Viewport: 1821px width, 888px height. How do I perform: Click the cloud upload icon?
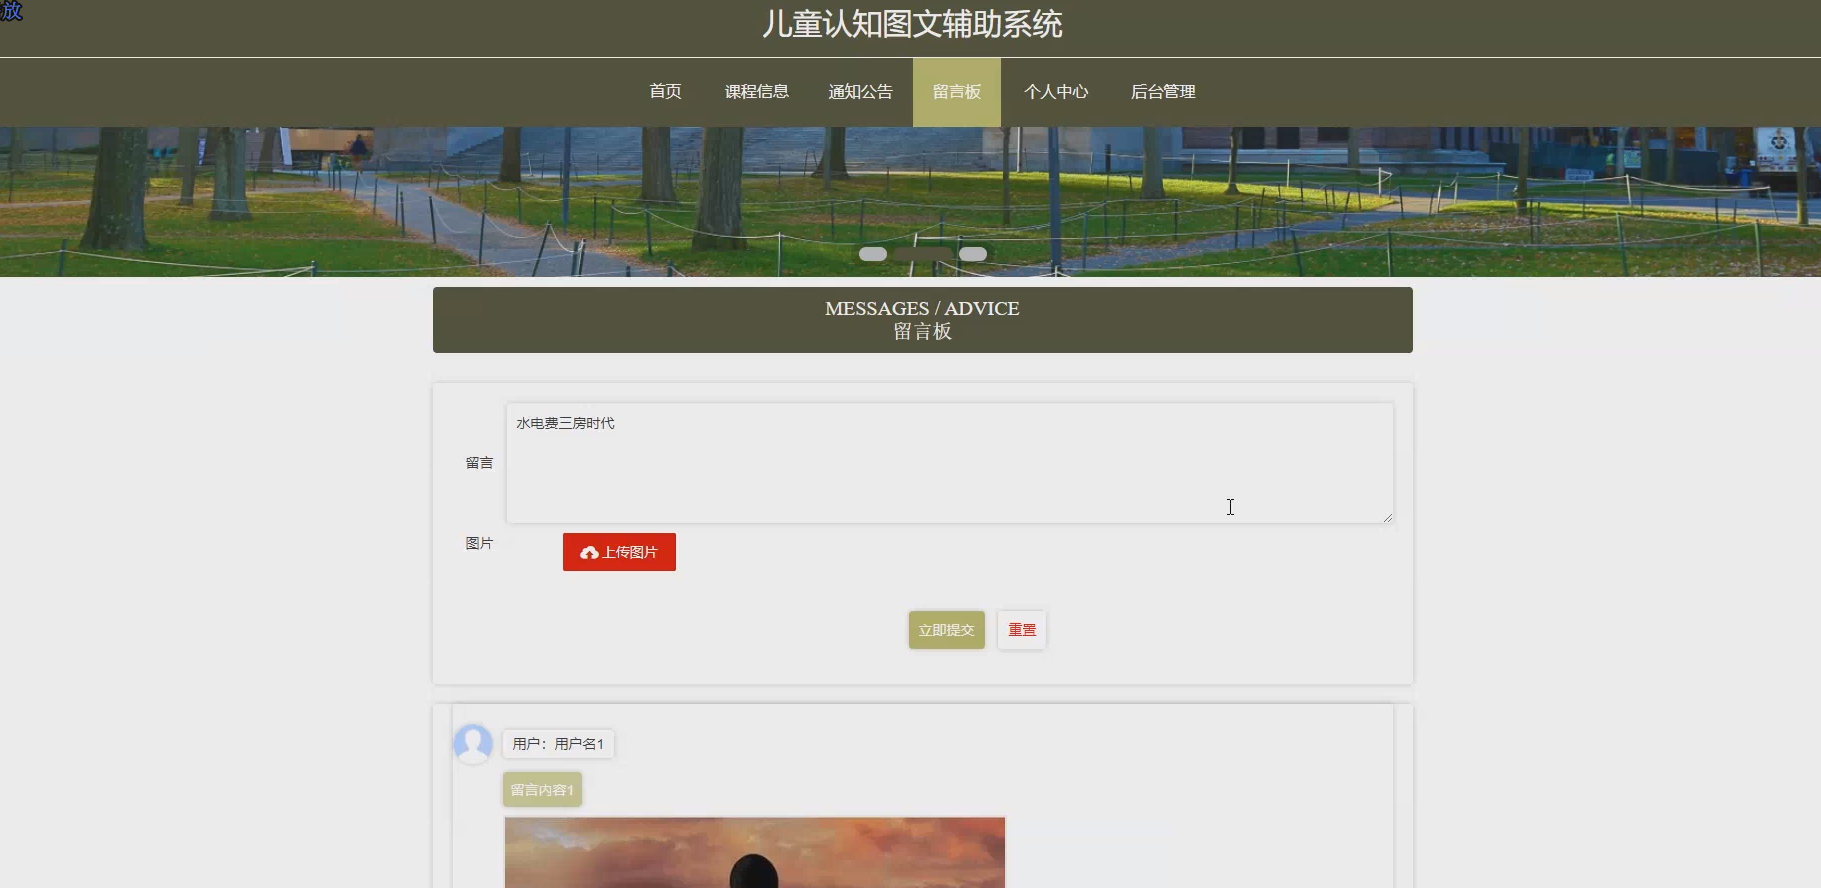(x=589, y=552)
